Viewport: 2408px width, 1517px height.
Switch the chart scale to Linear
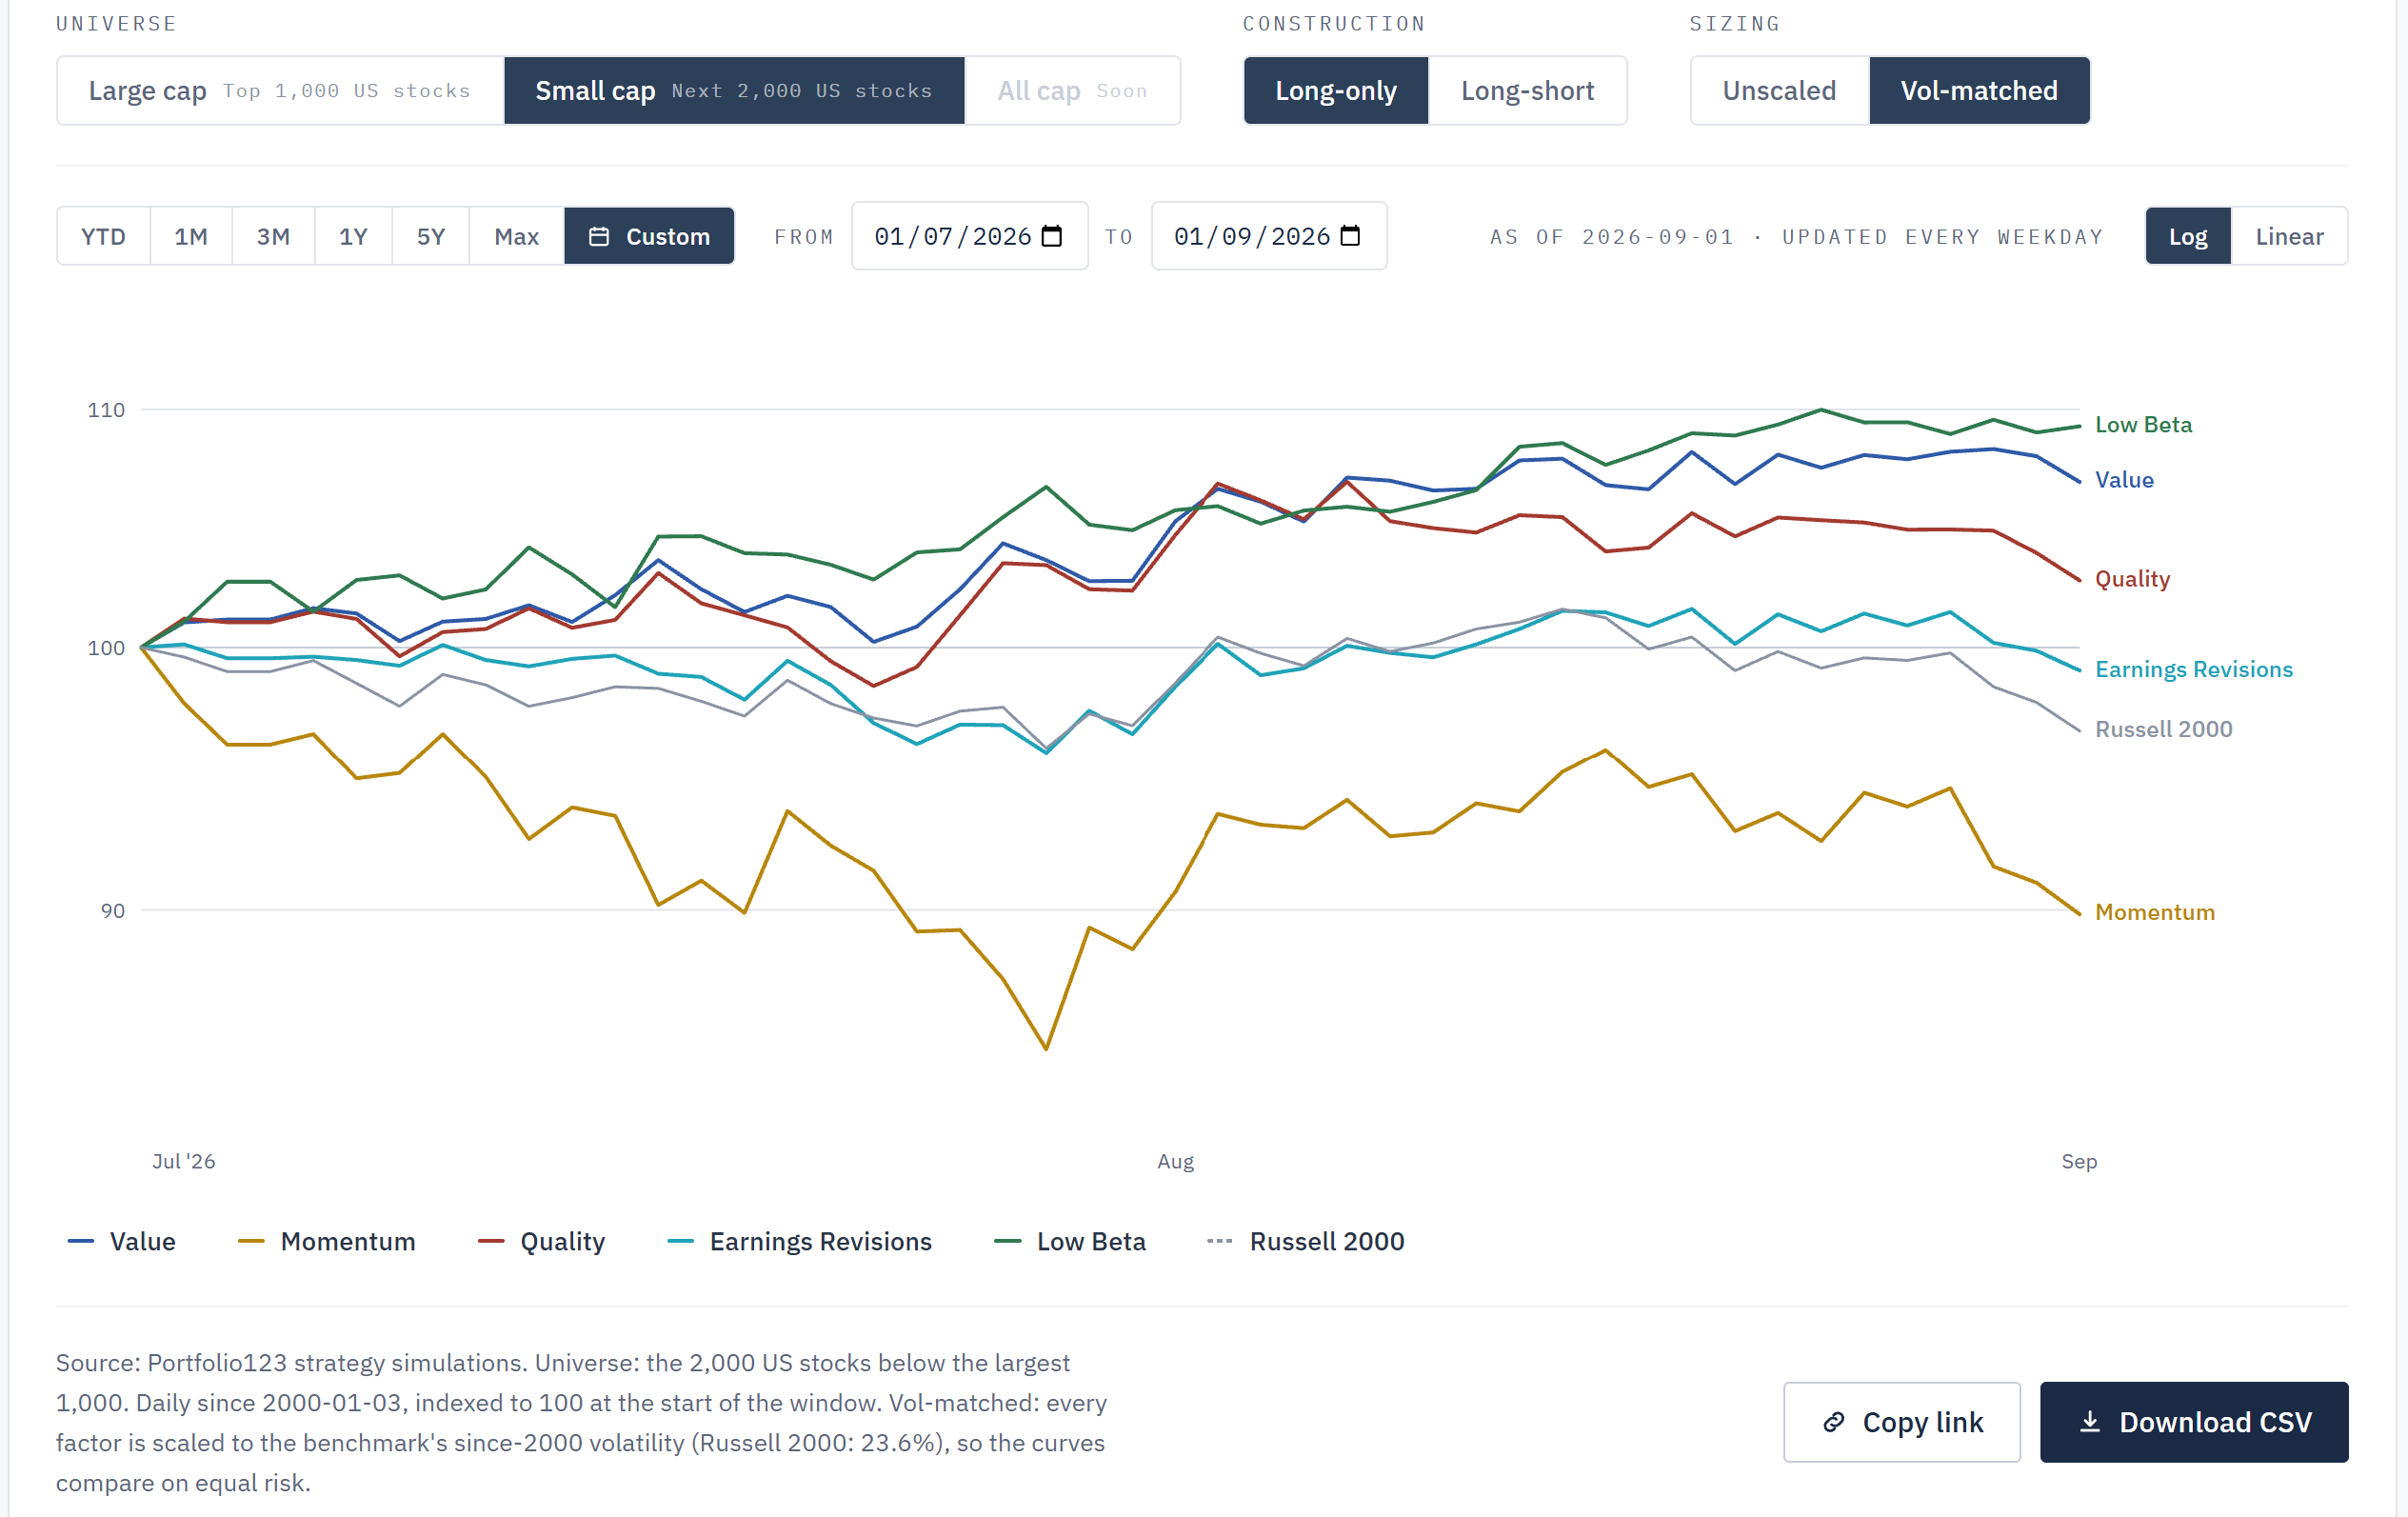2289,236
